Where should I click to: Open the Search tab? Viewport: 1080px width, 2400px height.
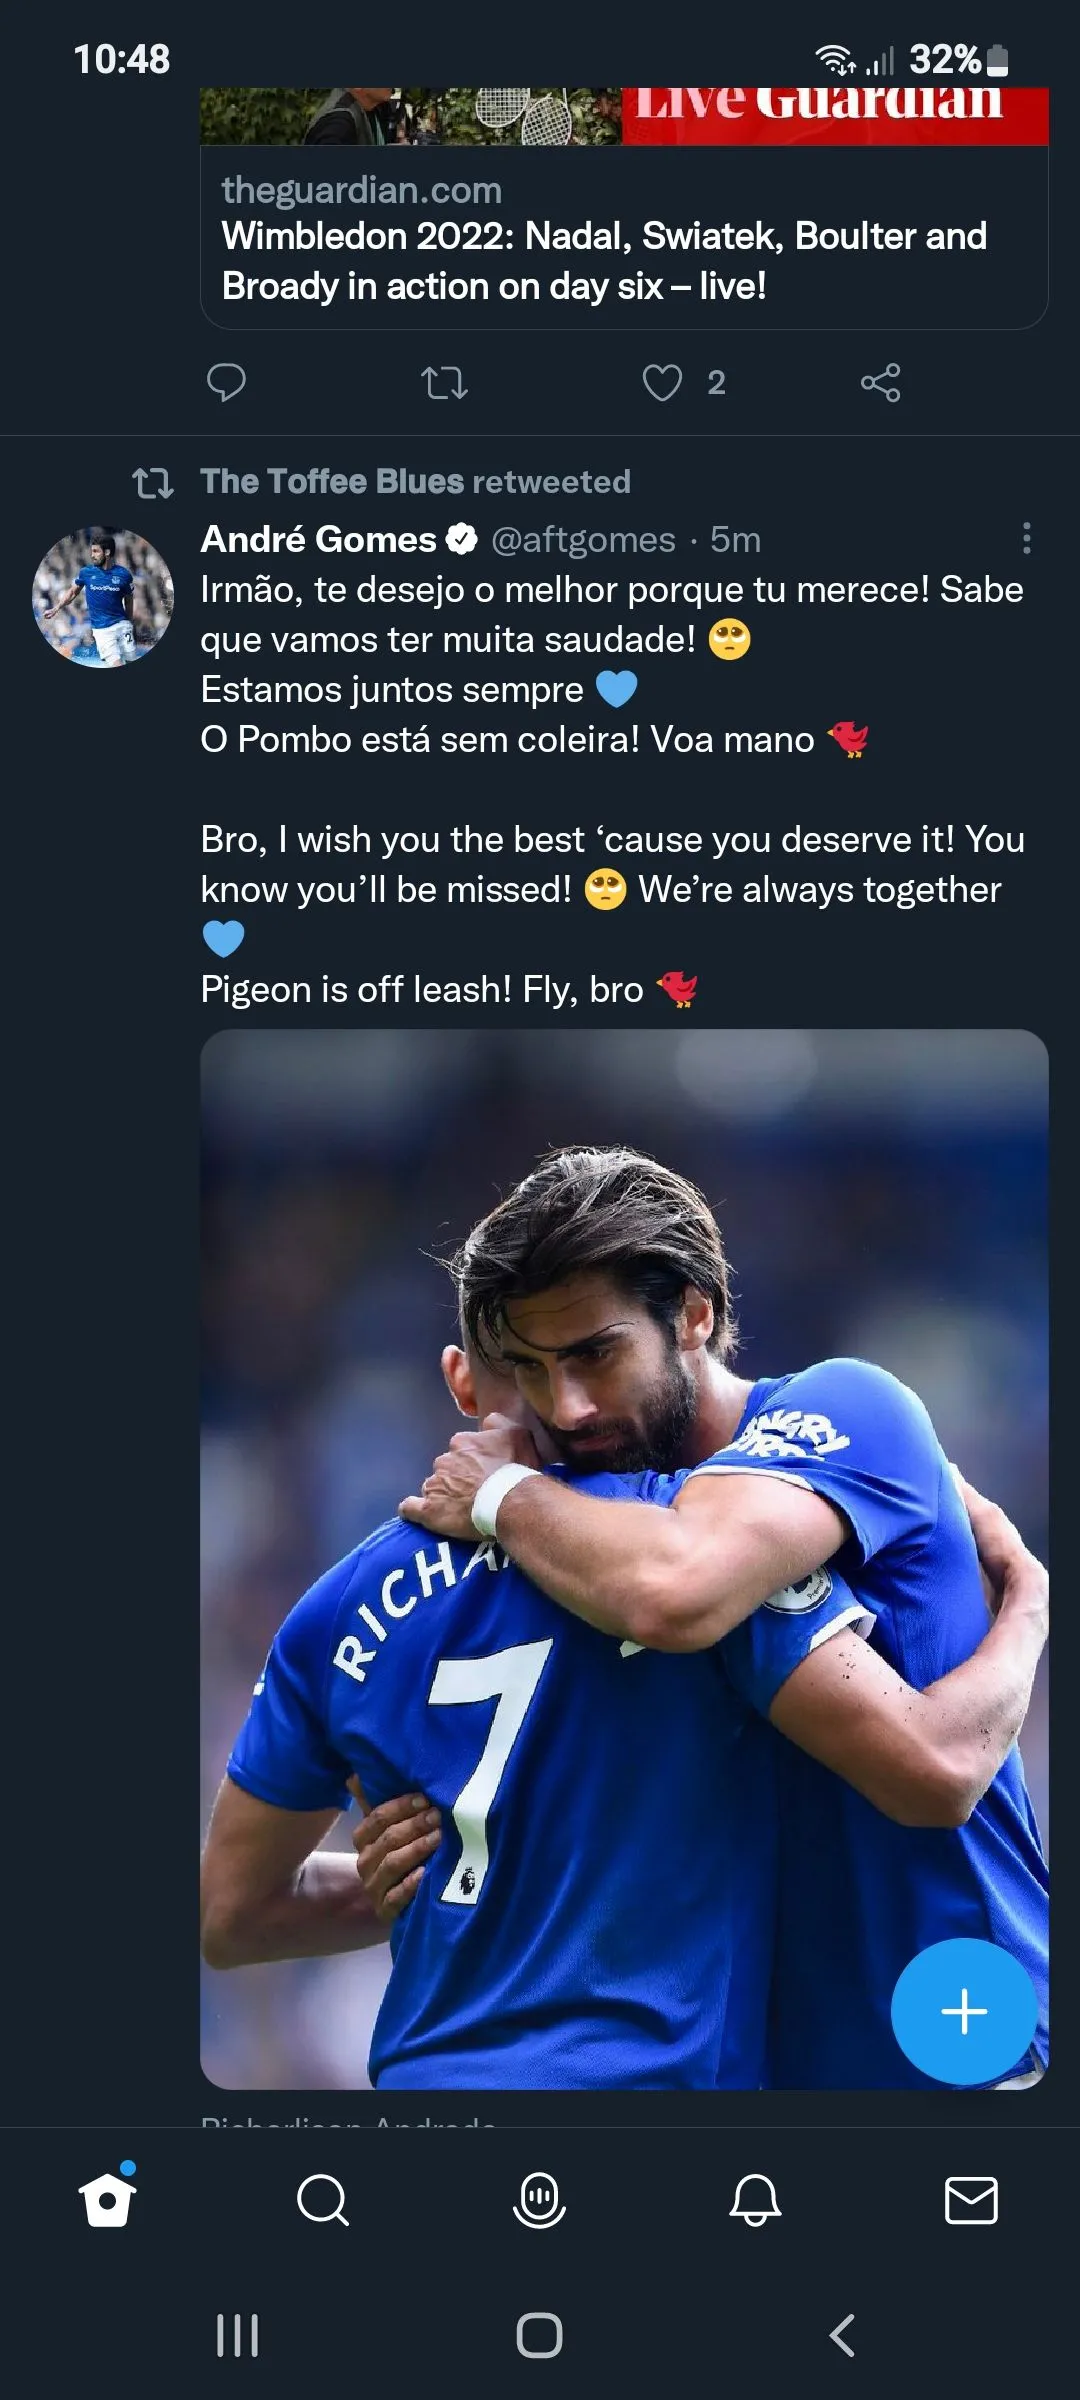click(323, 2200)
